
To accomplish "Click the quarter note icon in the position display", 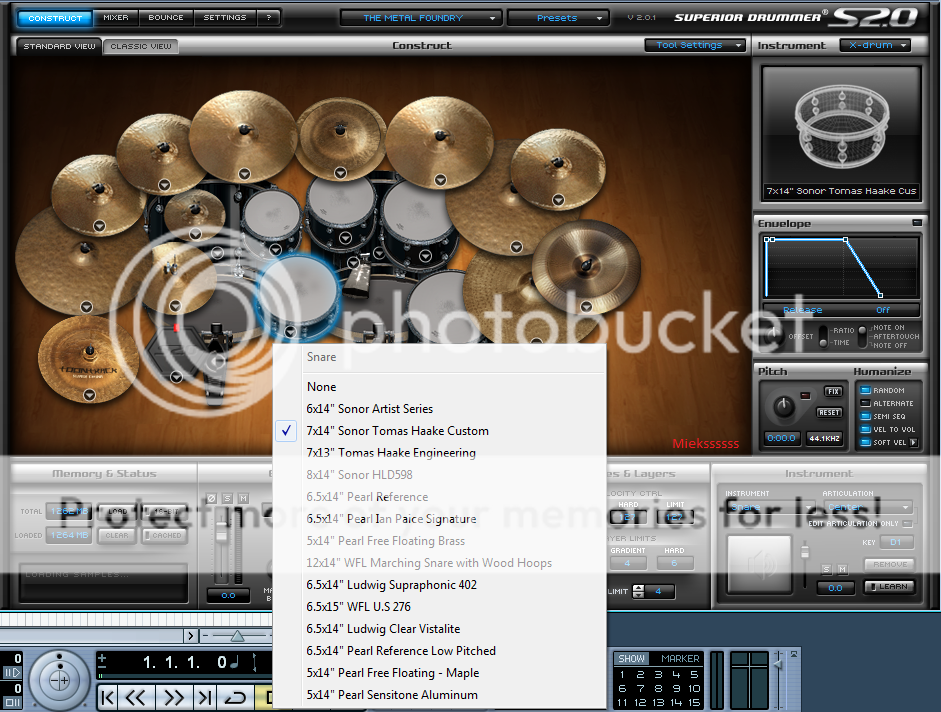I will tap(235, 662).
